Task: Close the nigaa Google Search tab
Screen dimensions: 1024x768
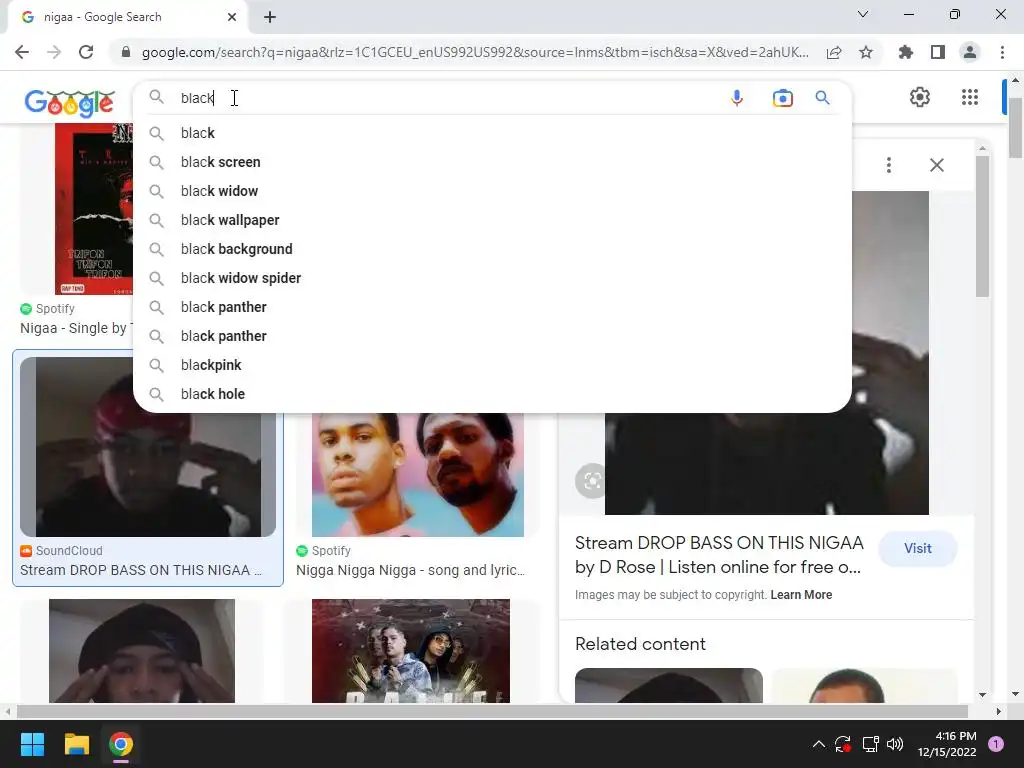Action: click(x=232, y=17)
